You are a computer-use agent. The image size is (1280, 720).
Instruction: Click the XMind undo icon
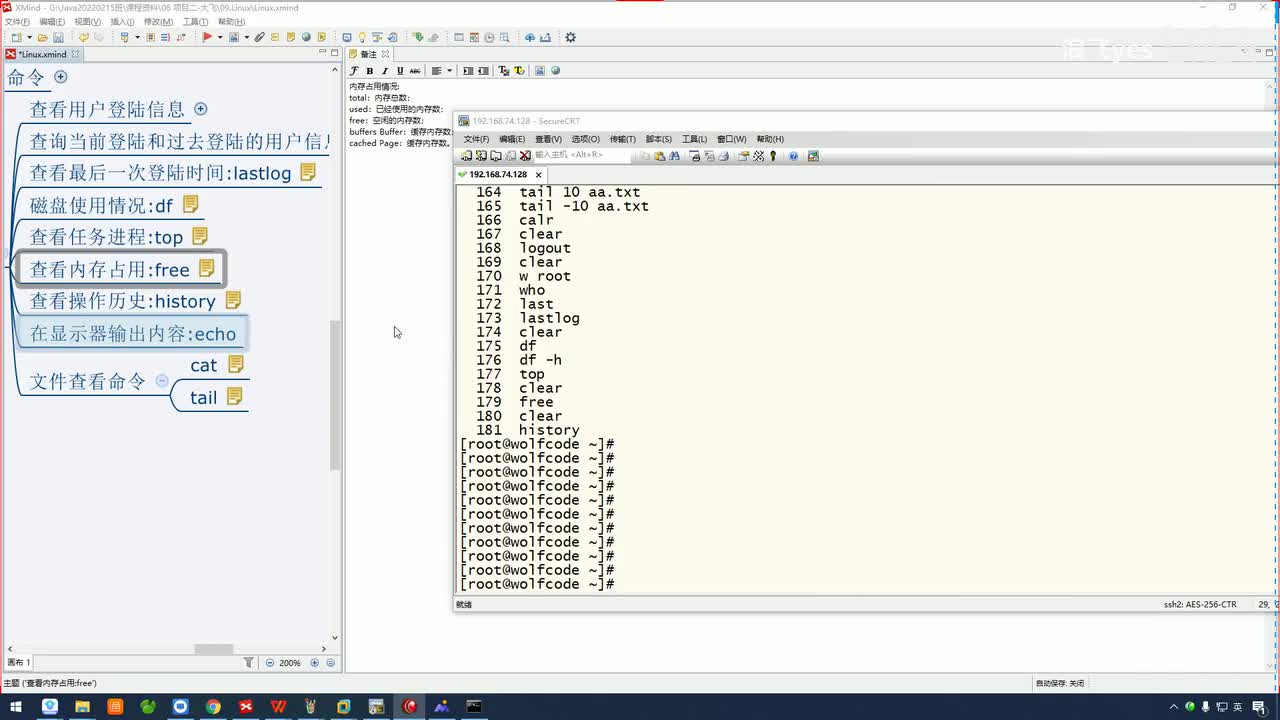coord(84,38)
